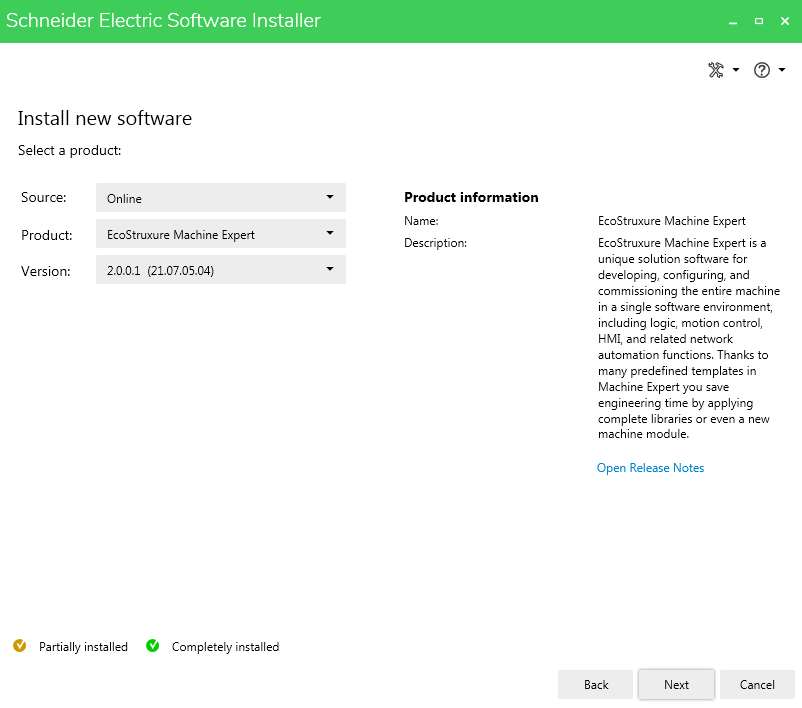Click the green Completely installed icon
802x708 pixels.
[x=153, y=646]
